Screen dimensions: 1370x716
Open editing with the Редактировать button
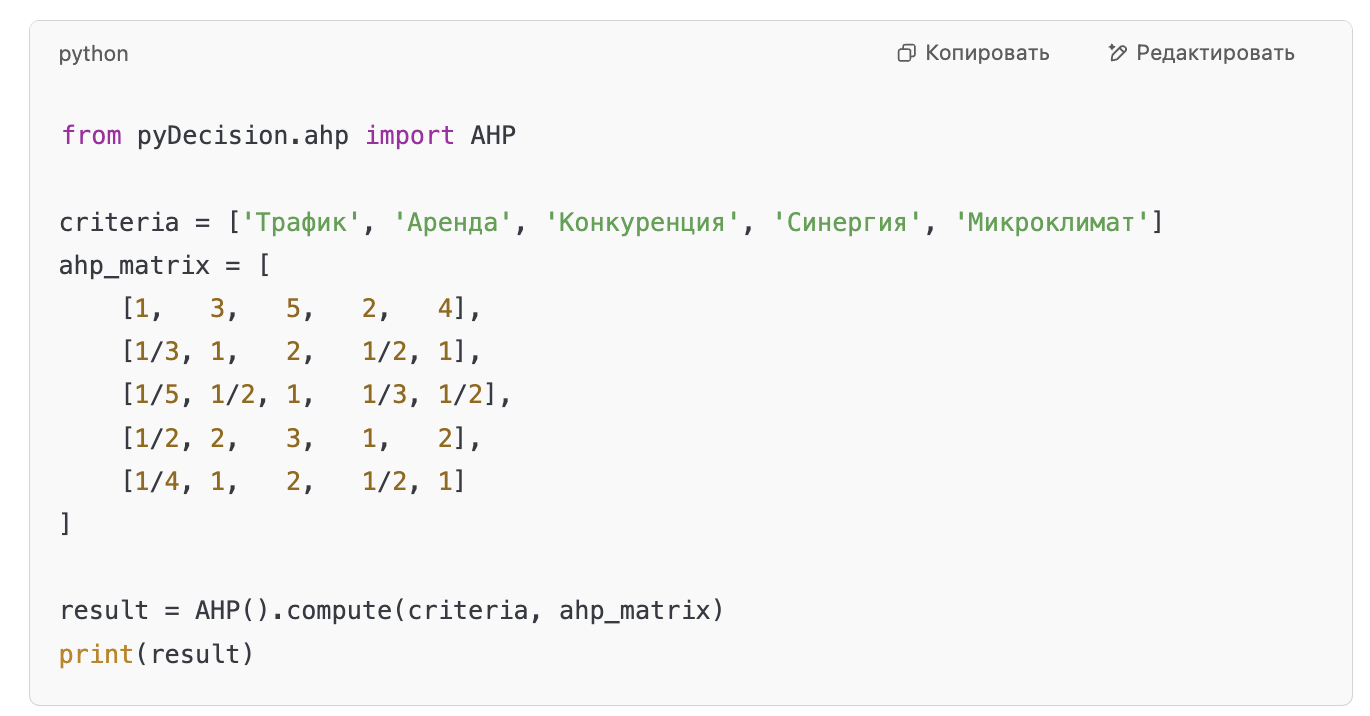(x=1202, y=53)
